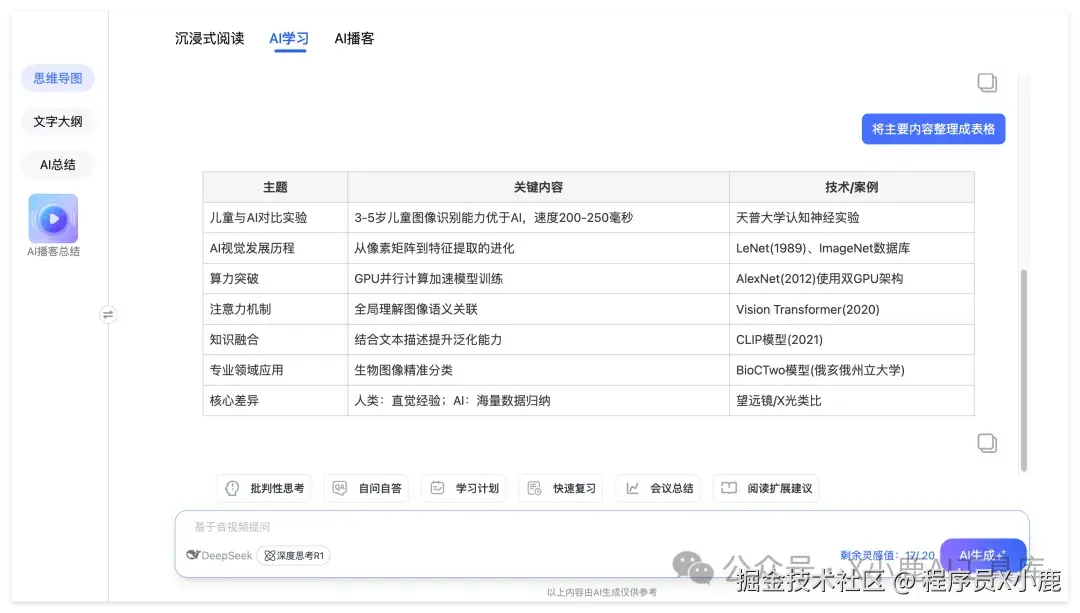Play the AI播客总结 podcast icon
This screenshot has height=613, width=1080.
click(x=52, y=218)
